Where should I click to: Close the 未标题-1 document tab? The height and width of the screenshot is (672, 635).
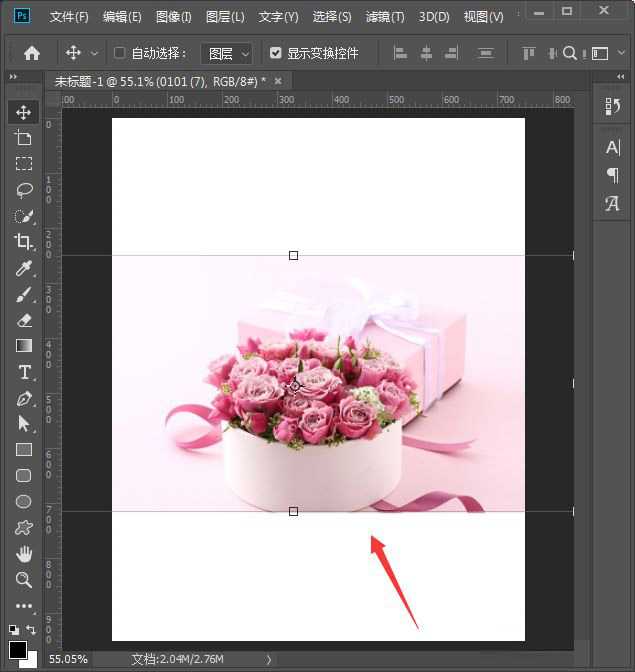point(278,81)
